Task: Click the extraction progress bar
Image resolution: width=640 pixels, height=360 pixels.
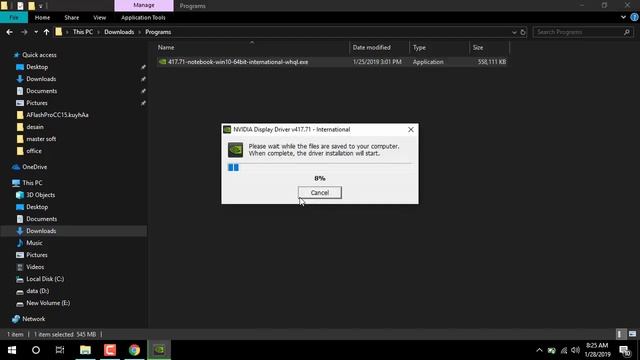Action: [320, 167]
